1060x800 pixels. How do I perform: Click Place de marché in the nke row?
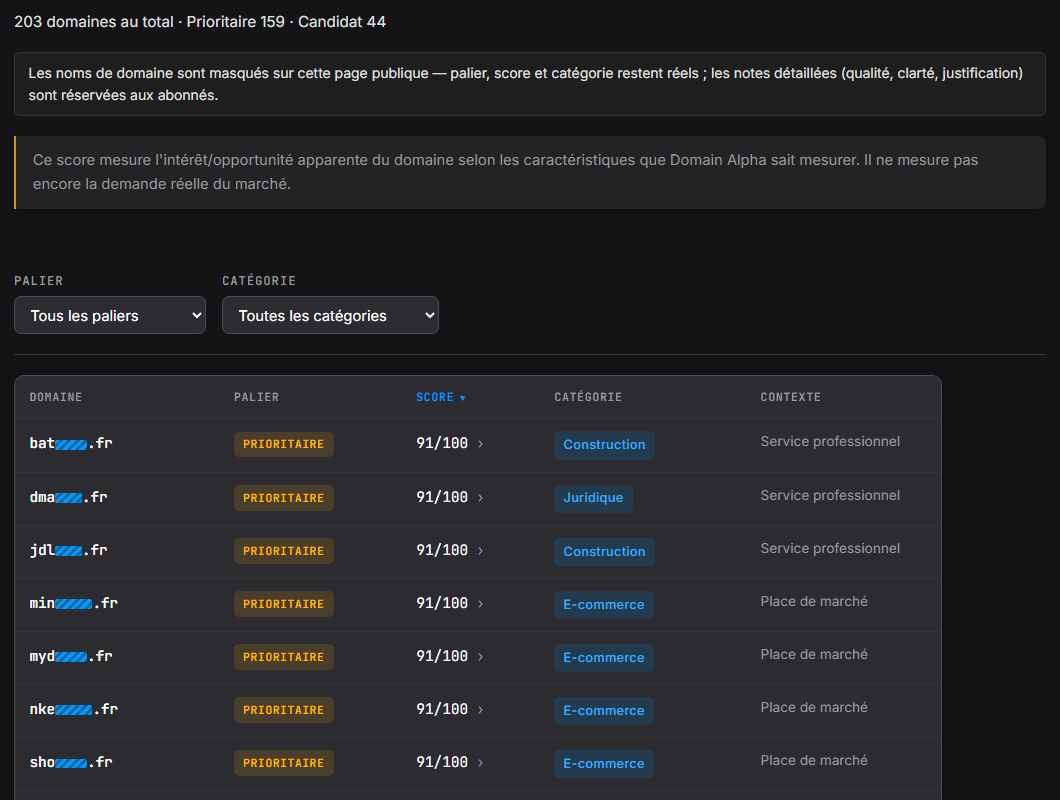click(x=814, y=707)
